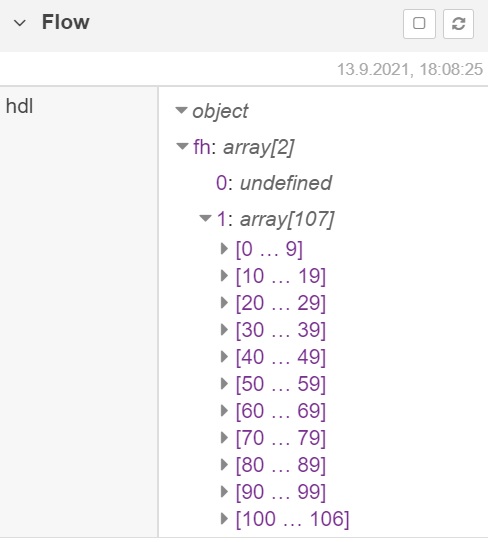Select the 0: undefined entry
Image resolution: width=490 pixels, height=542 pixels.
(274, 183)
